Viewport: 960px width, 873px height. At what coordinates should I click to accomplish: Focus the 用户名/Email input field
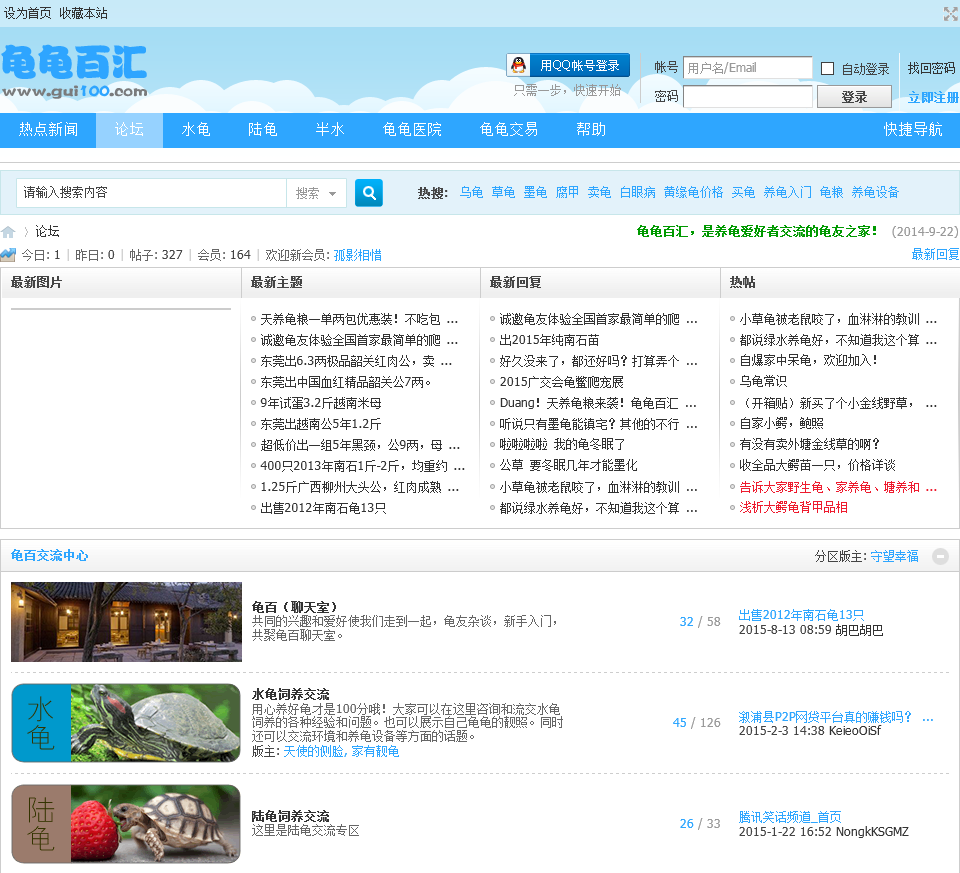pyautogui.click(x=748, y=68)
